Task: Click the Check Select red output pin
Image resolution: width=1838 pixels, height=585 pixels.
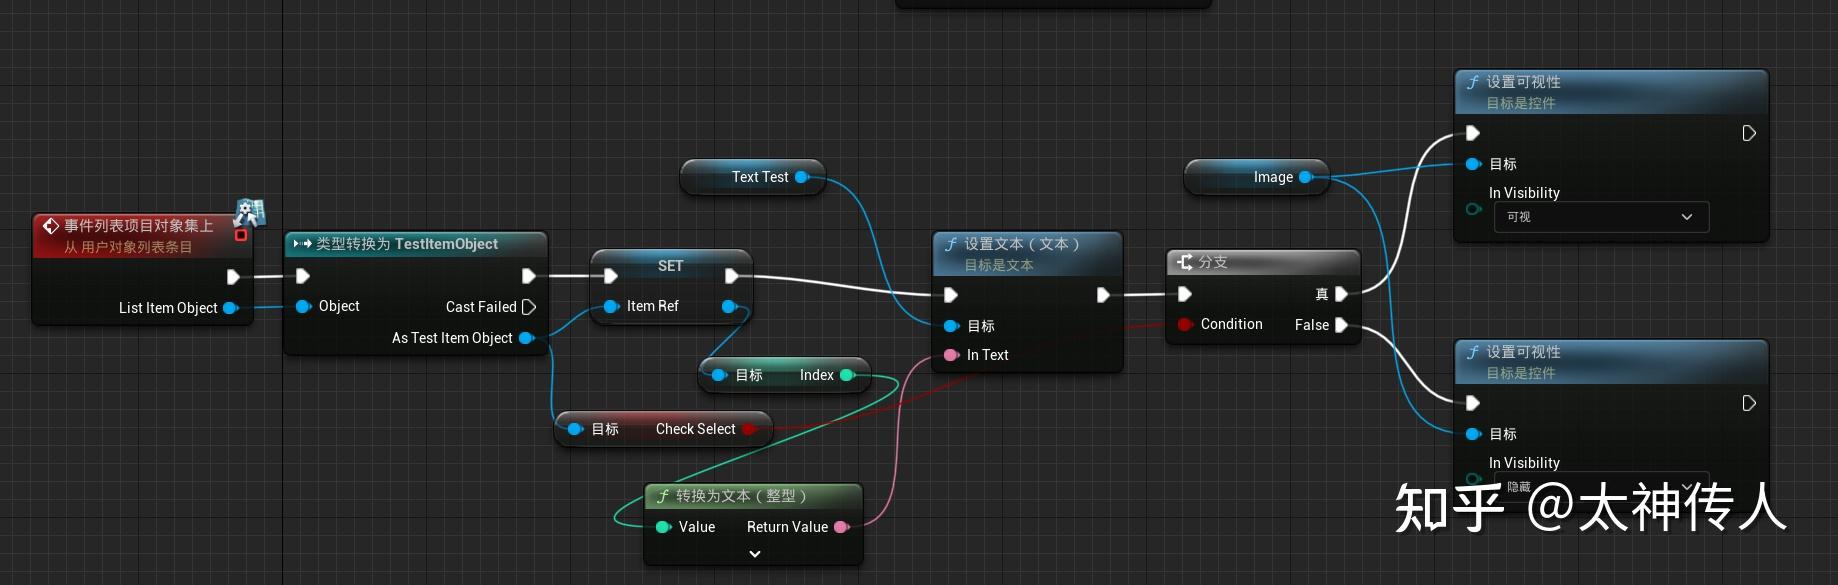Action: [x=749, y=429]
